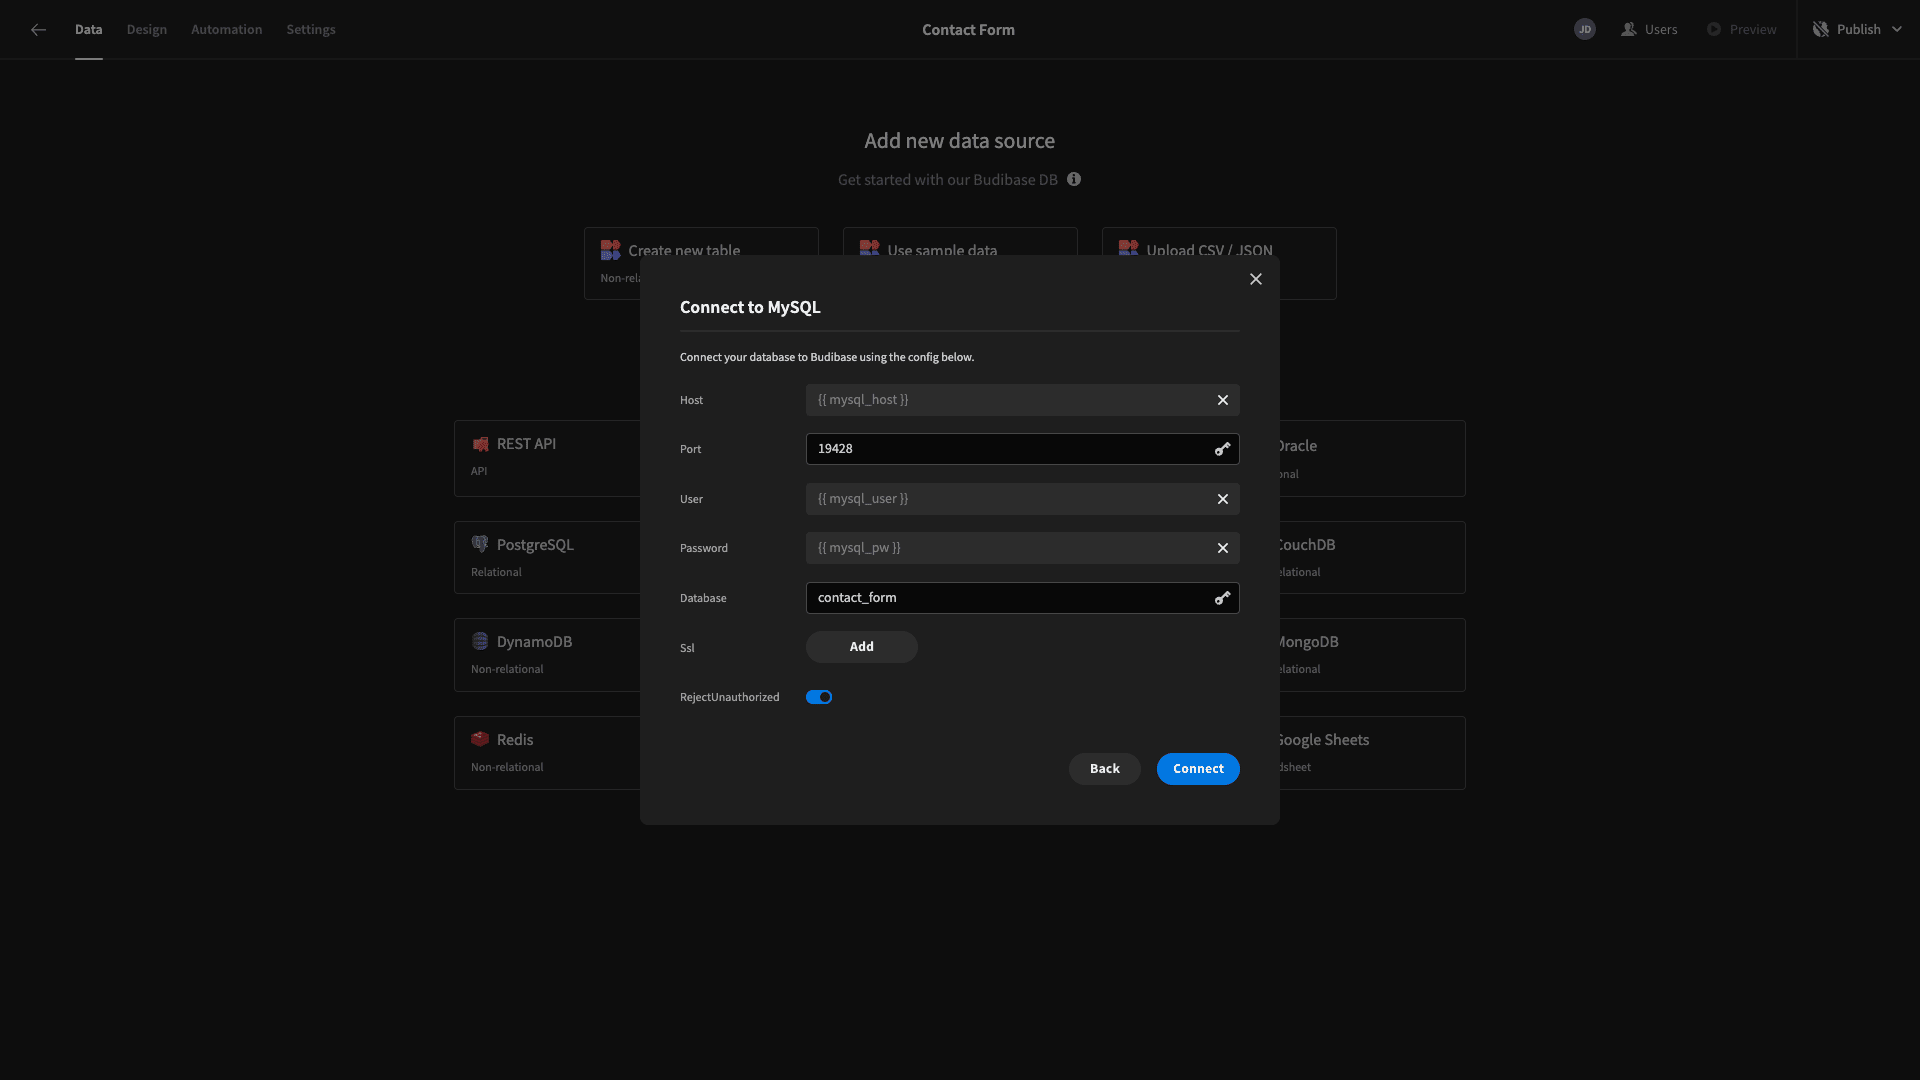Select the Google Sheets data source card

[1372, 753]
